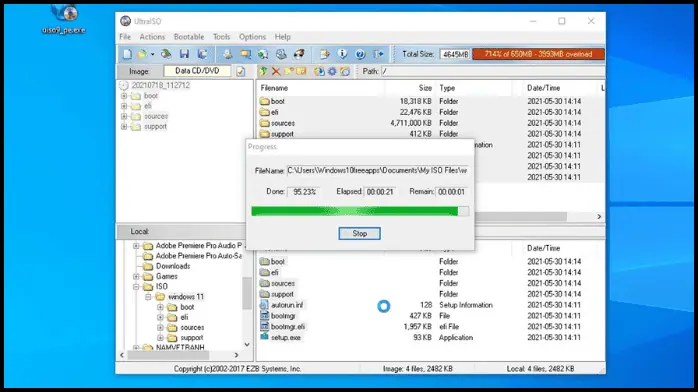
Task: Open the File menu
Action: pyautogui.click(x=125, y=37)
